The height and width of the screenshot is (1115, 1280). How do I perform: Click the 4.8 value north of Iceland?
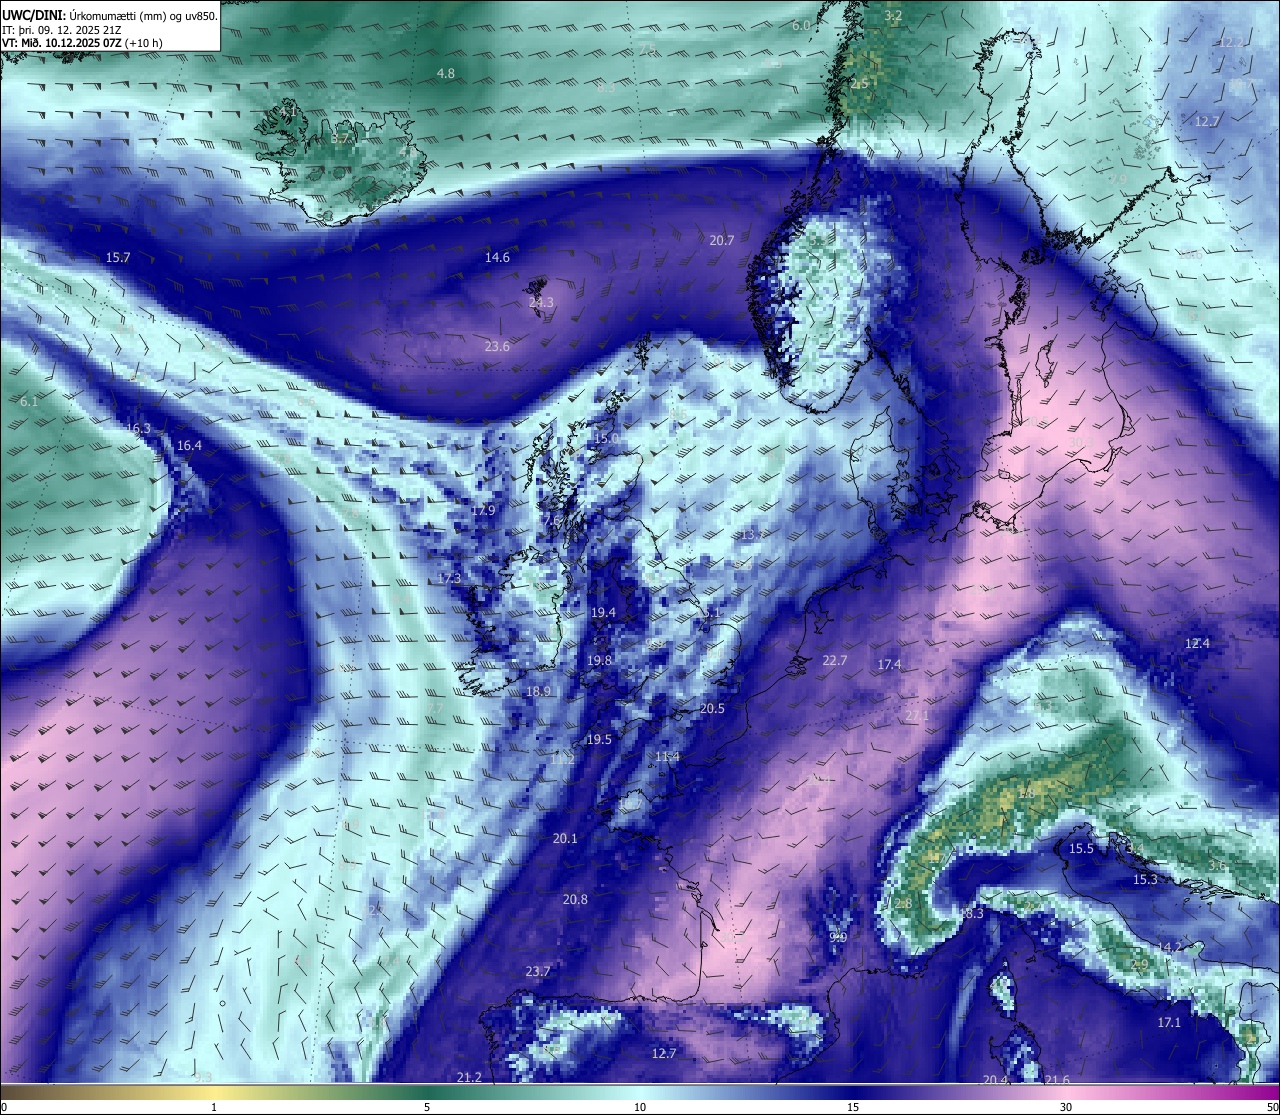click(x=446, y=74)
